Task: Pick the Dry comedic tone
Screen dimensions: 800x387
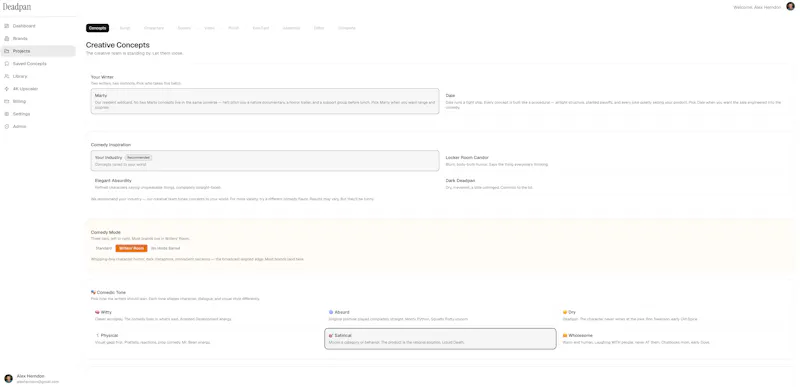Action: [674, 315]
